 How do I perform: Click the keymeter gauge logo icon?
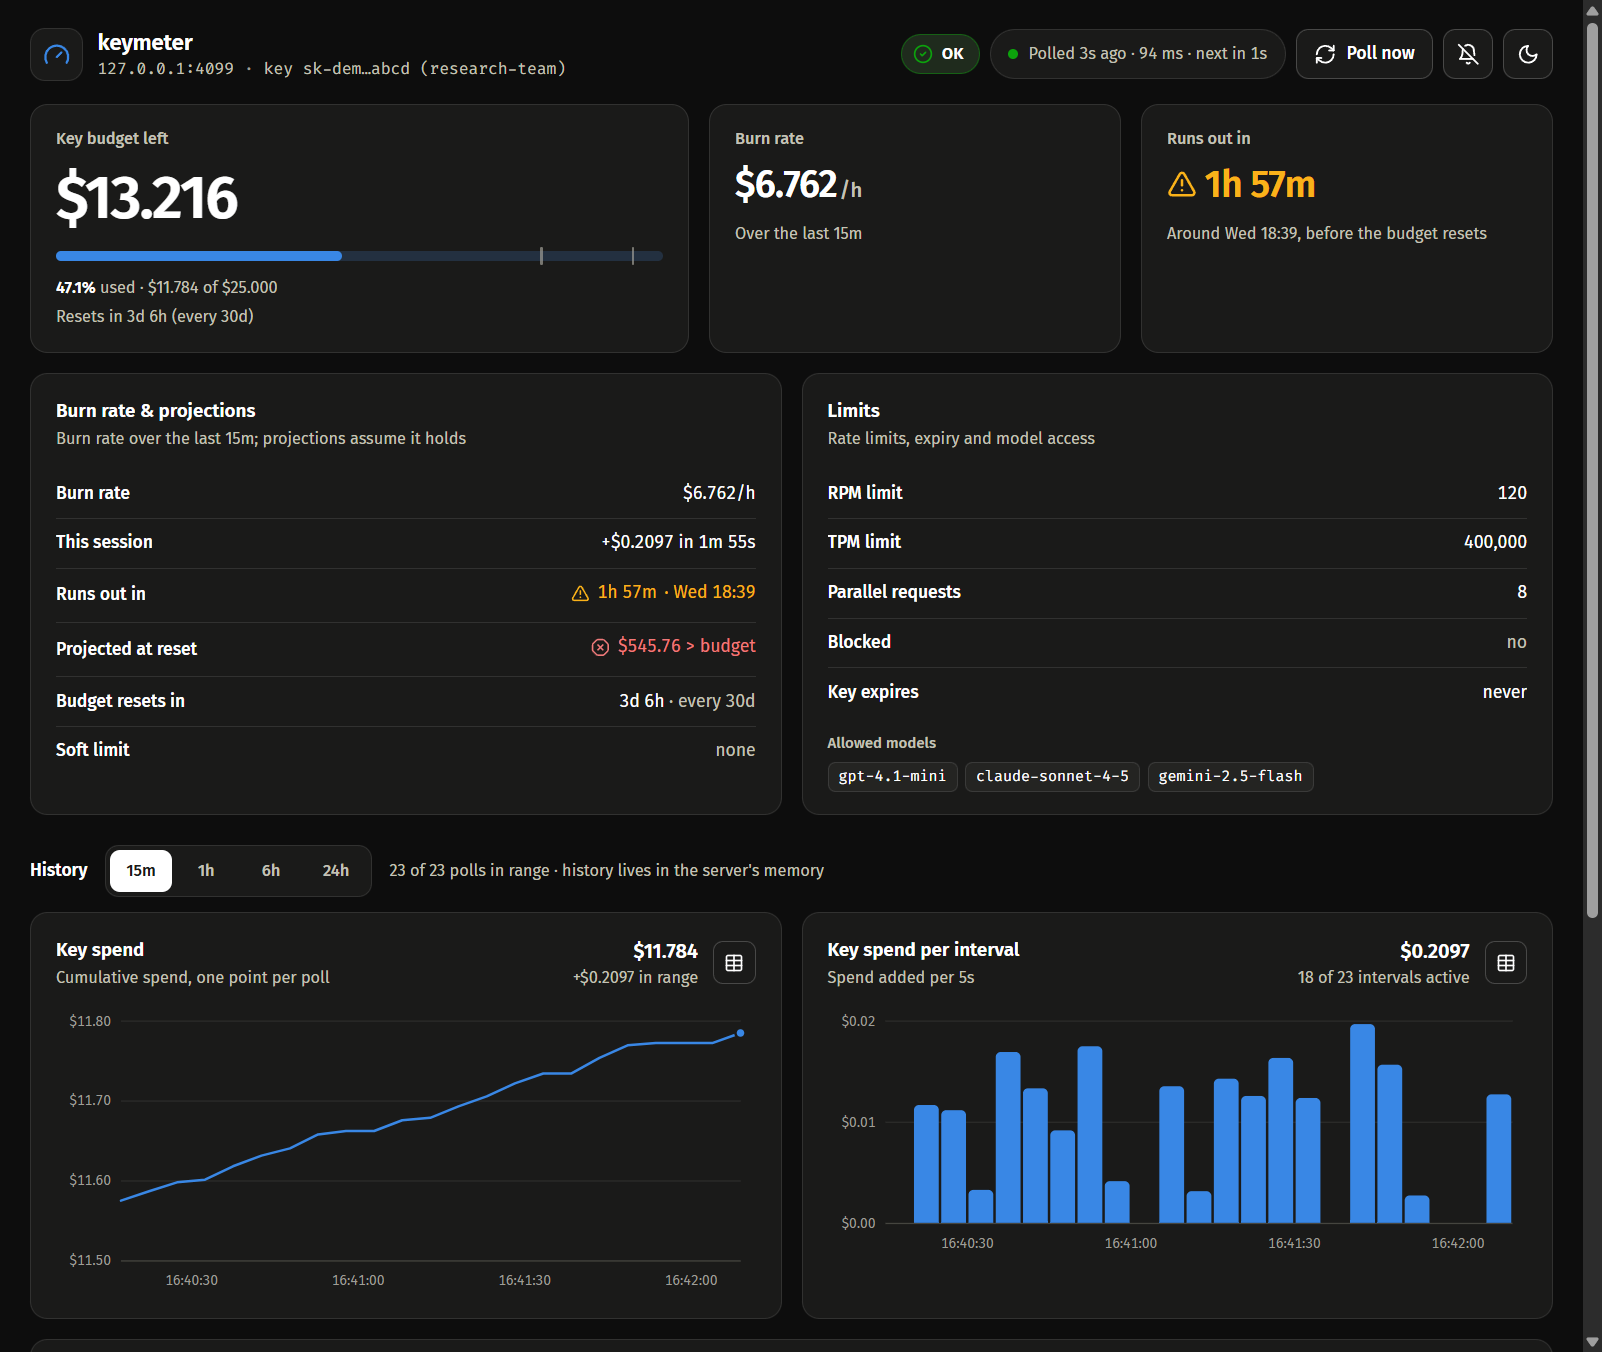tap(57, 54)
